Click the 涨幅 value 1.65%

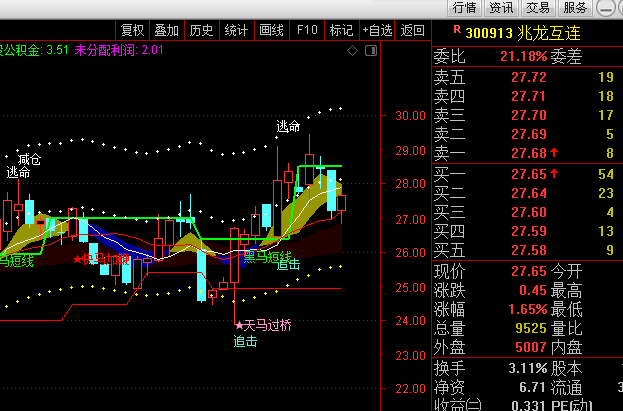click(x=528, y=309)
